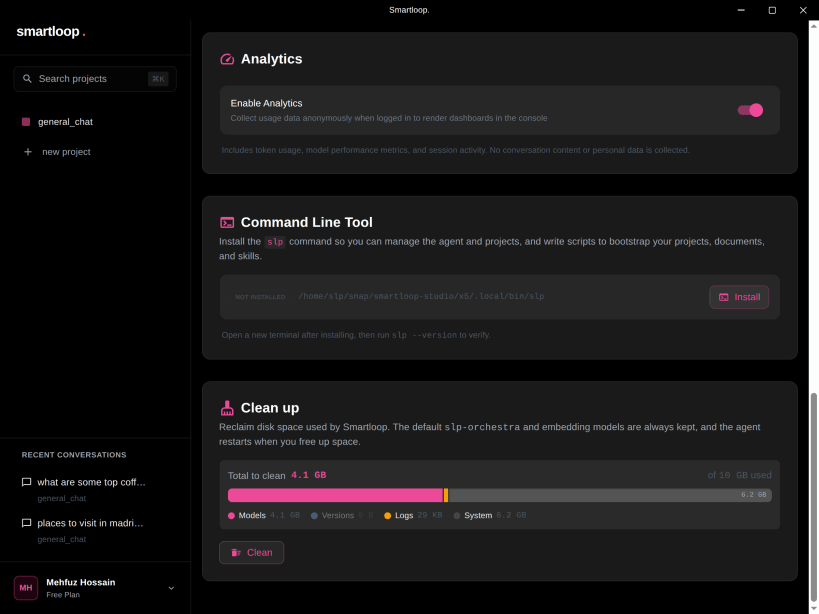
Task: Click the inline slp code tag
Action: point(275,242)
